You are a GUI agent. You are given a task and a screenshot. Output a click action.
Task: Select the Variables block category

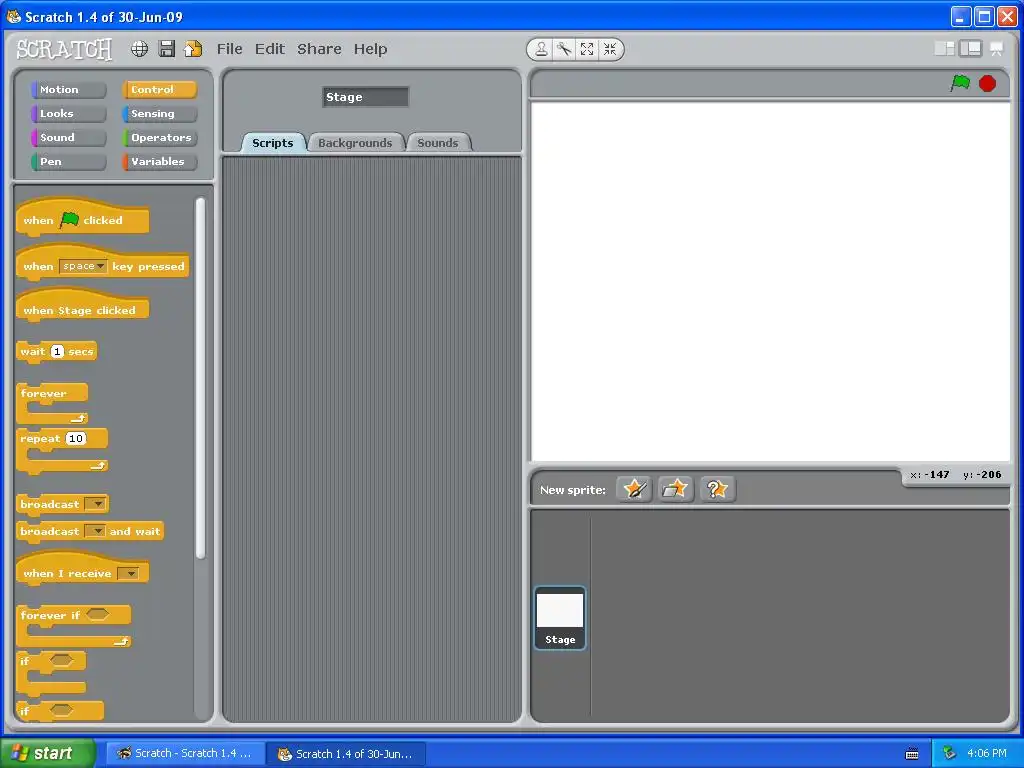[159, 161]
